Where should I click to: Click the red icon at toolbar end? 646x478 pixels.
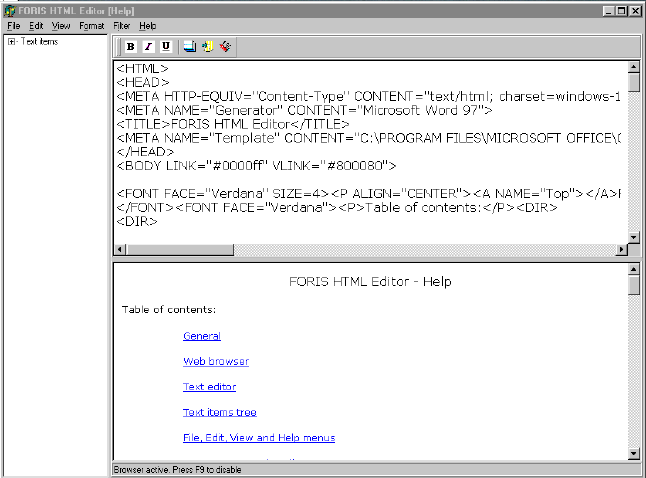pyautogui.click(x=225, y=46)
